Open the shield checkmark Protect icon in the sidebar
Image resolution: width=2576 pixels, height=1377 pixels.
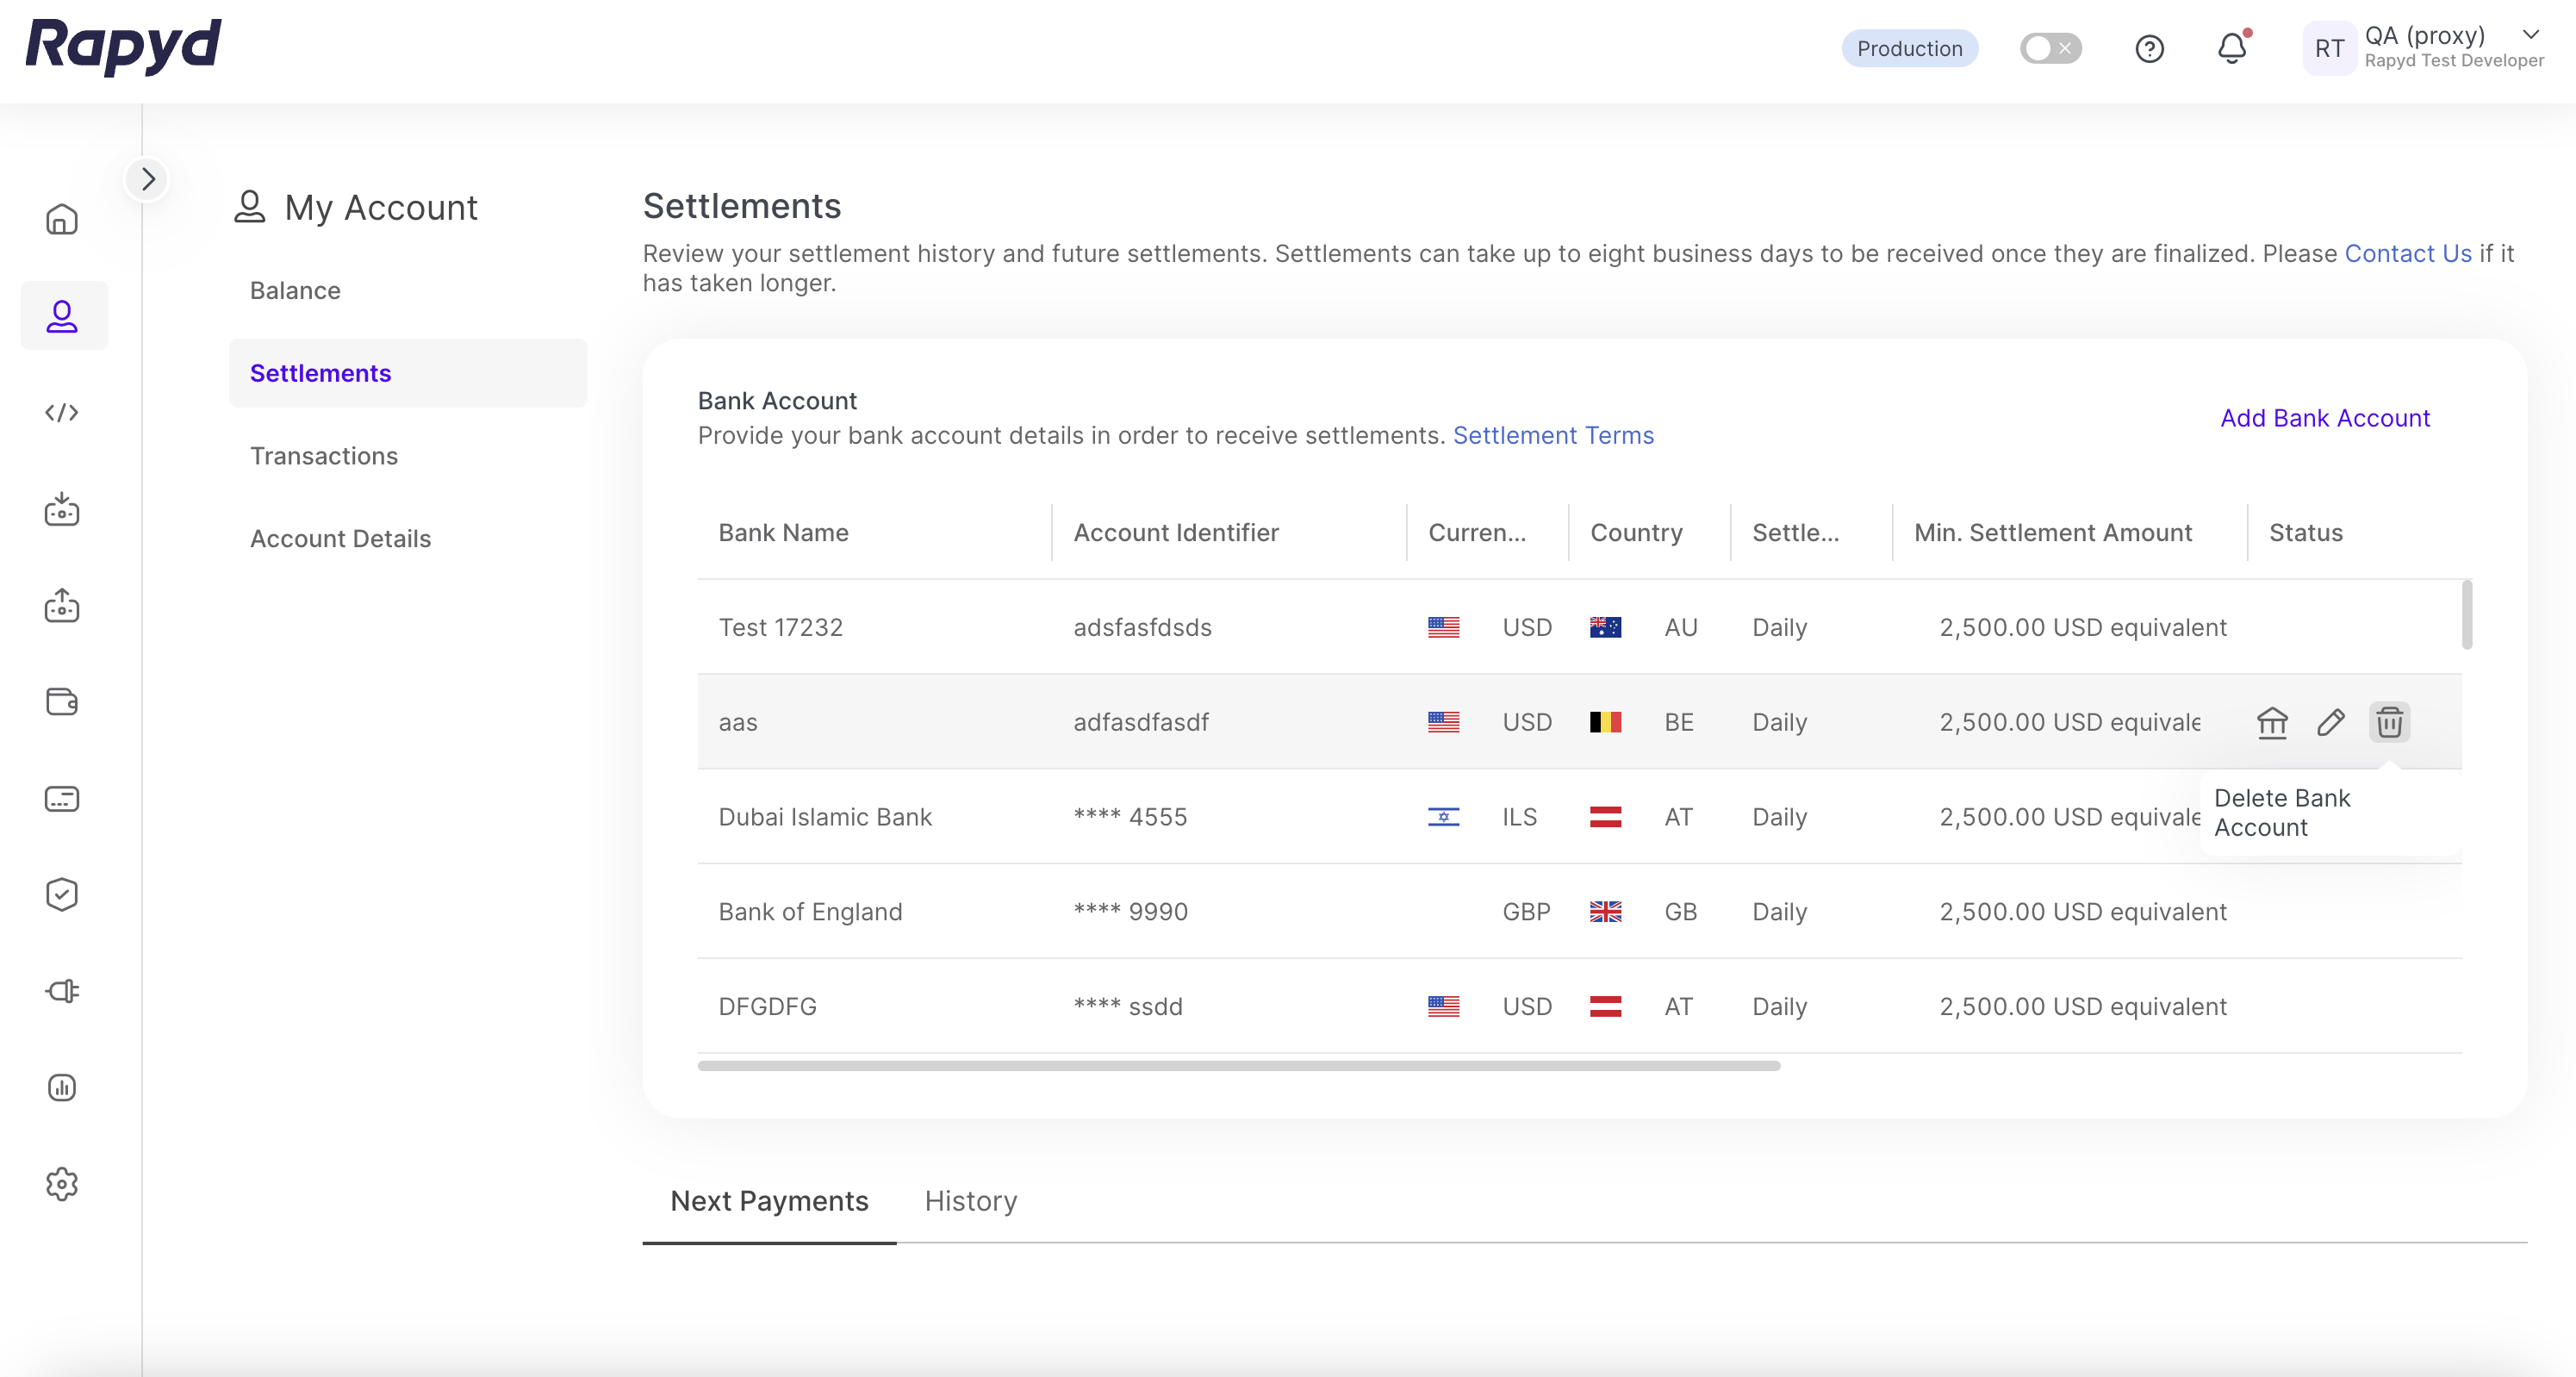62,894
